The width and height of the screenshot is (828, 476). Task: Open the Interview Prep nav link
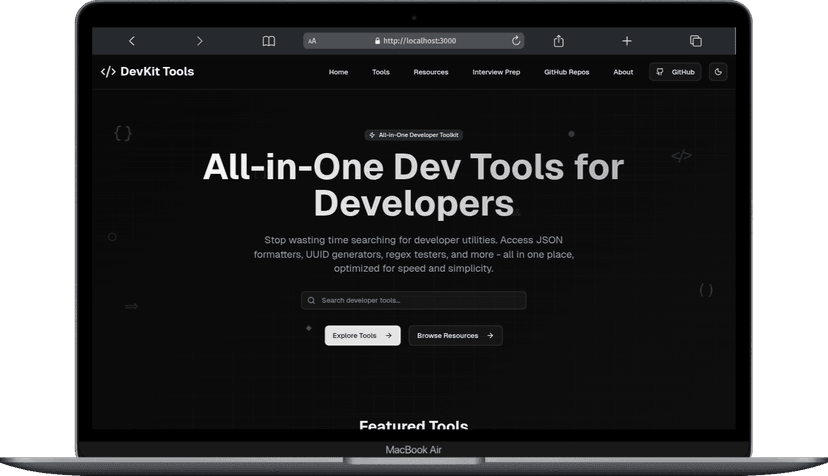pyautogui.click(x=496, y=72)
